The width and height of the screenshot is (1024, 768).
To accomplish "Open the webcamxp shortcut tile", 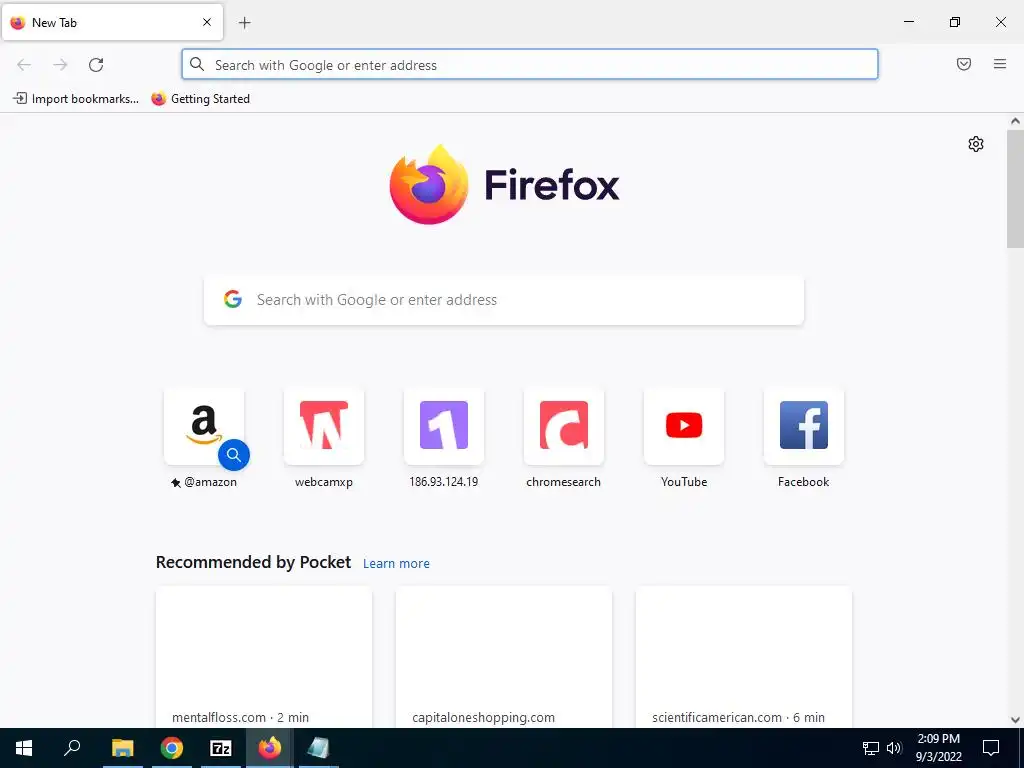I will pyautogui.click(x=324, y=426).
